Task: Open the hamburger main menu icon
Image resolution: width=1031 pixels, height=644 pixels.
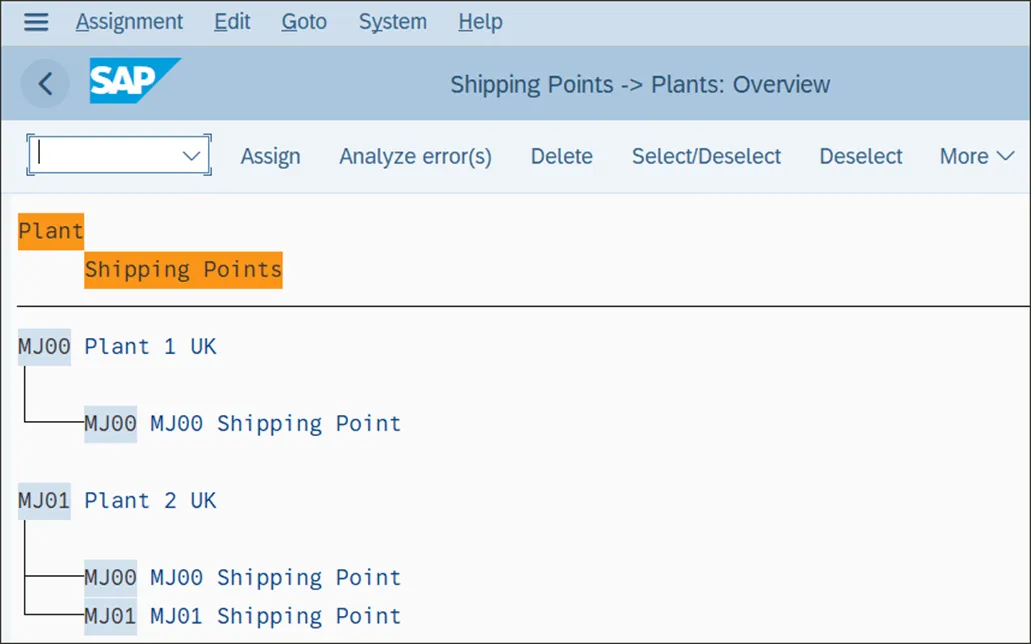Action: 36,22
